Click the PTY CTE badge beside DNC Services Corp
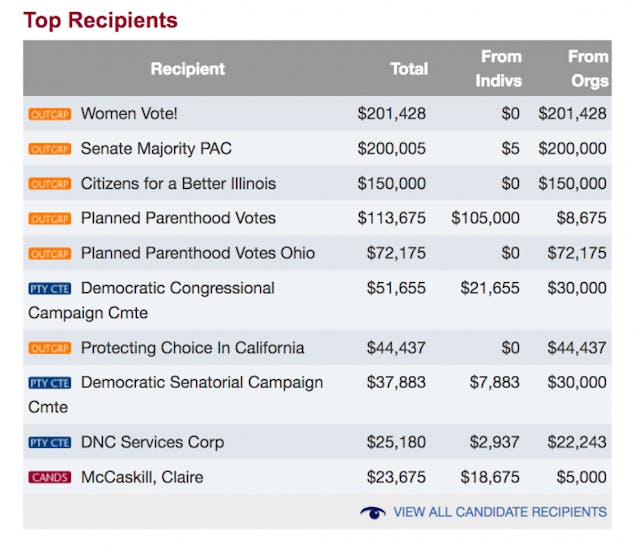 pyautogui.click(x=49, y=443)
